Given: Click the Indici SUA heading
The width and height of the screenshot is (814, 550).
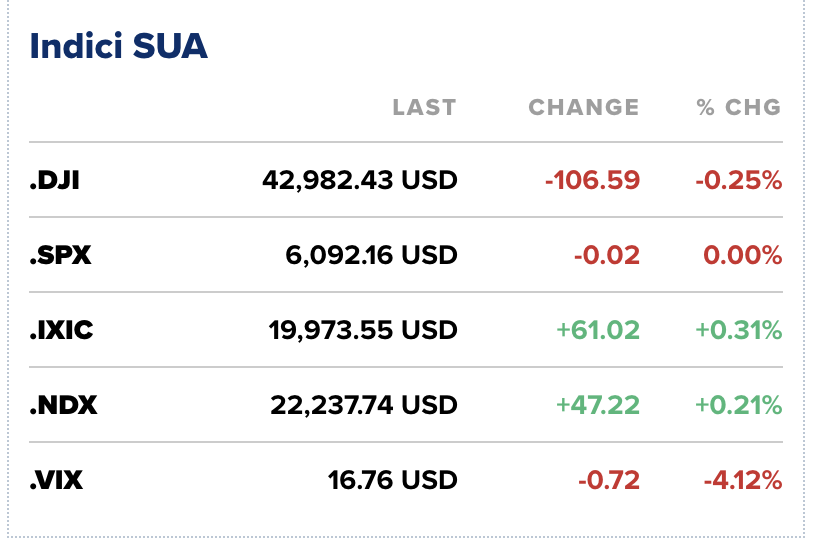Looking at the screenshot, I should [118, 46].
